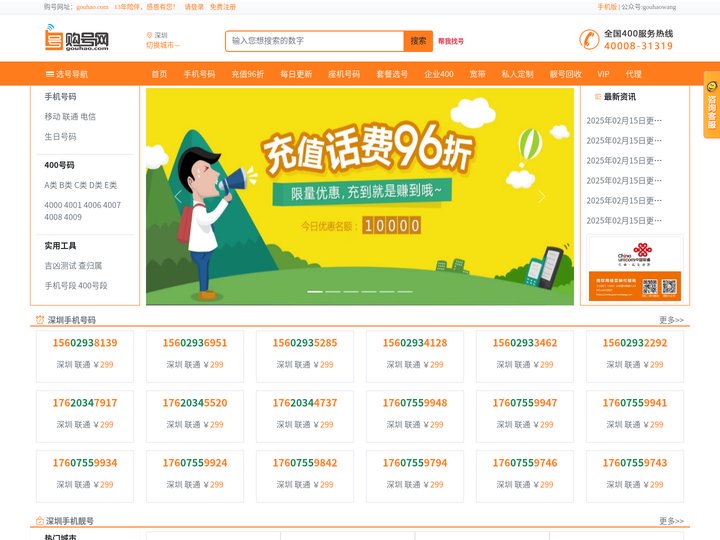Click the gouhao.com site logo
720x540 pixels.
pos(77,38)
